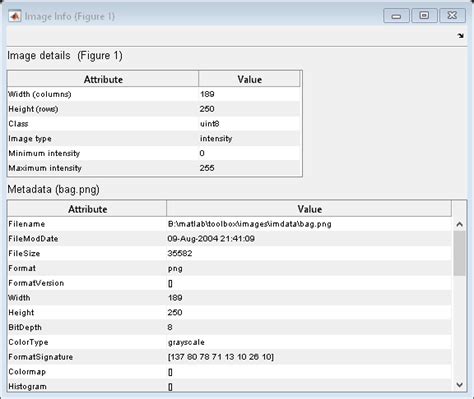This screenshot has height=399, width=474.
Task: Click Attribute header in Metadata table
Action: (x=87, y=209)
